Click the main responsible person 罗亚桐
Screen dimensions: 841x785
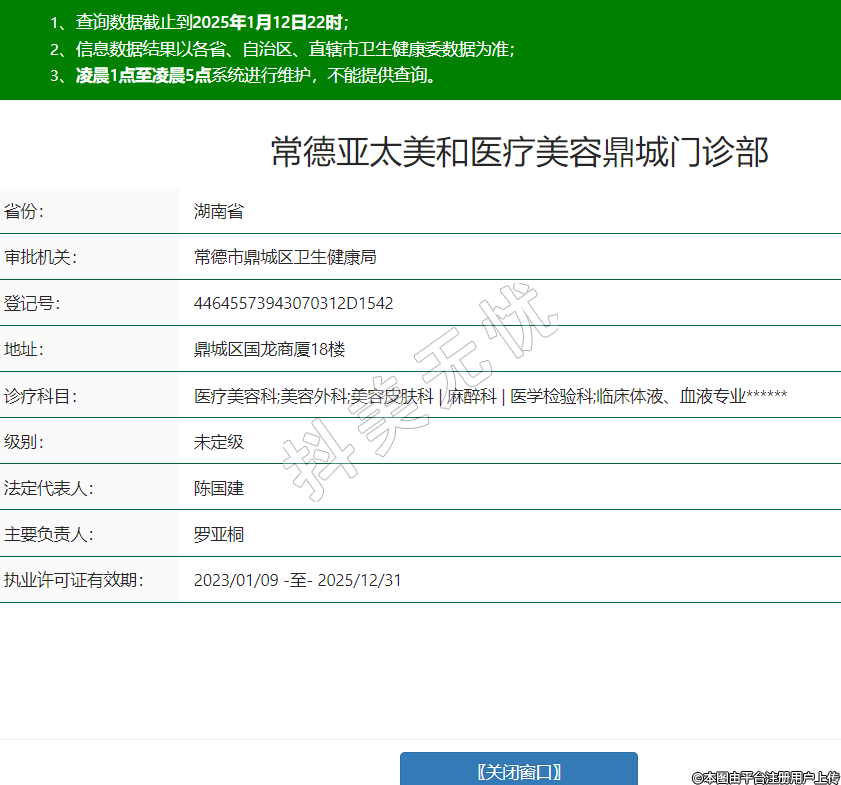(x=218, y=534)
